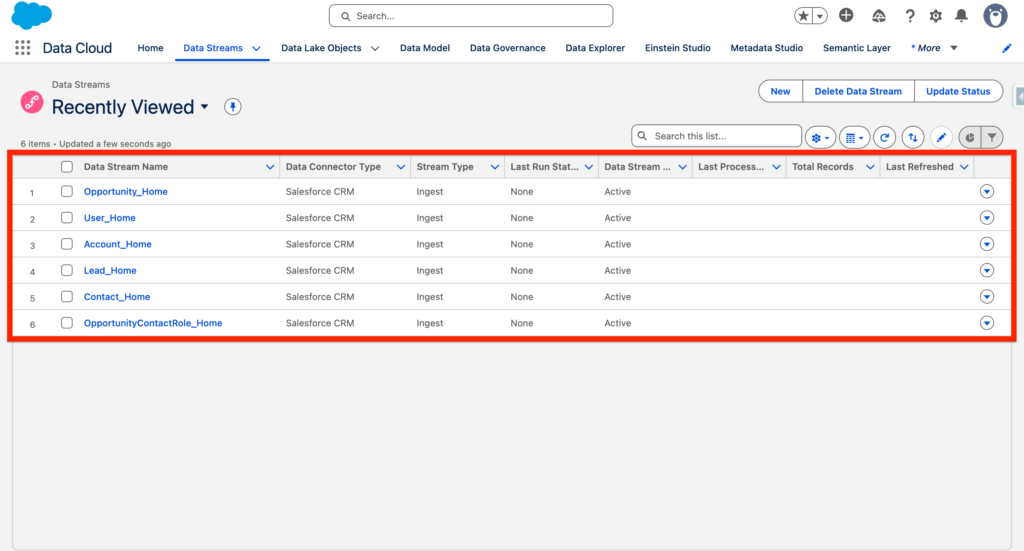This screenshot has height=551, width=1024.
Task: Check the Opportunity_Home row checkbox
Action: pos(67,191)
